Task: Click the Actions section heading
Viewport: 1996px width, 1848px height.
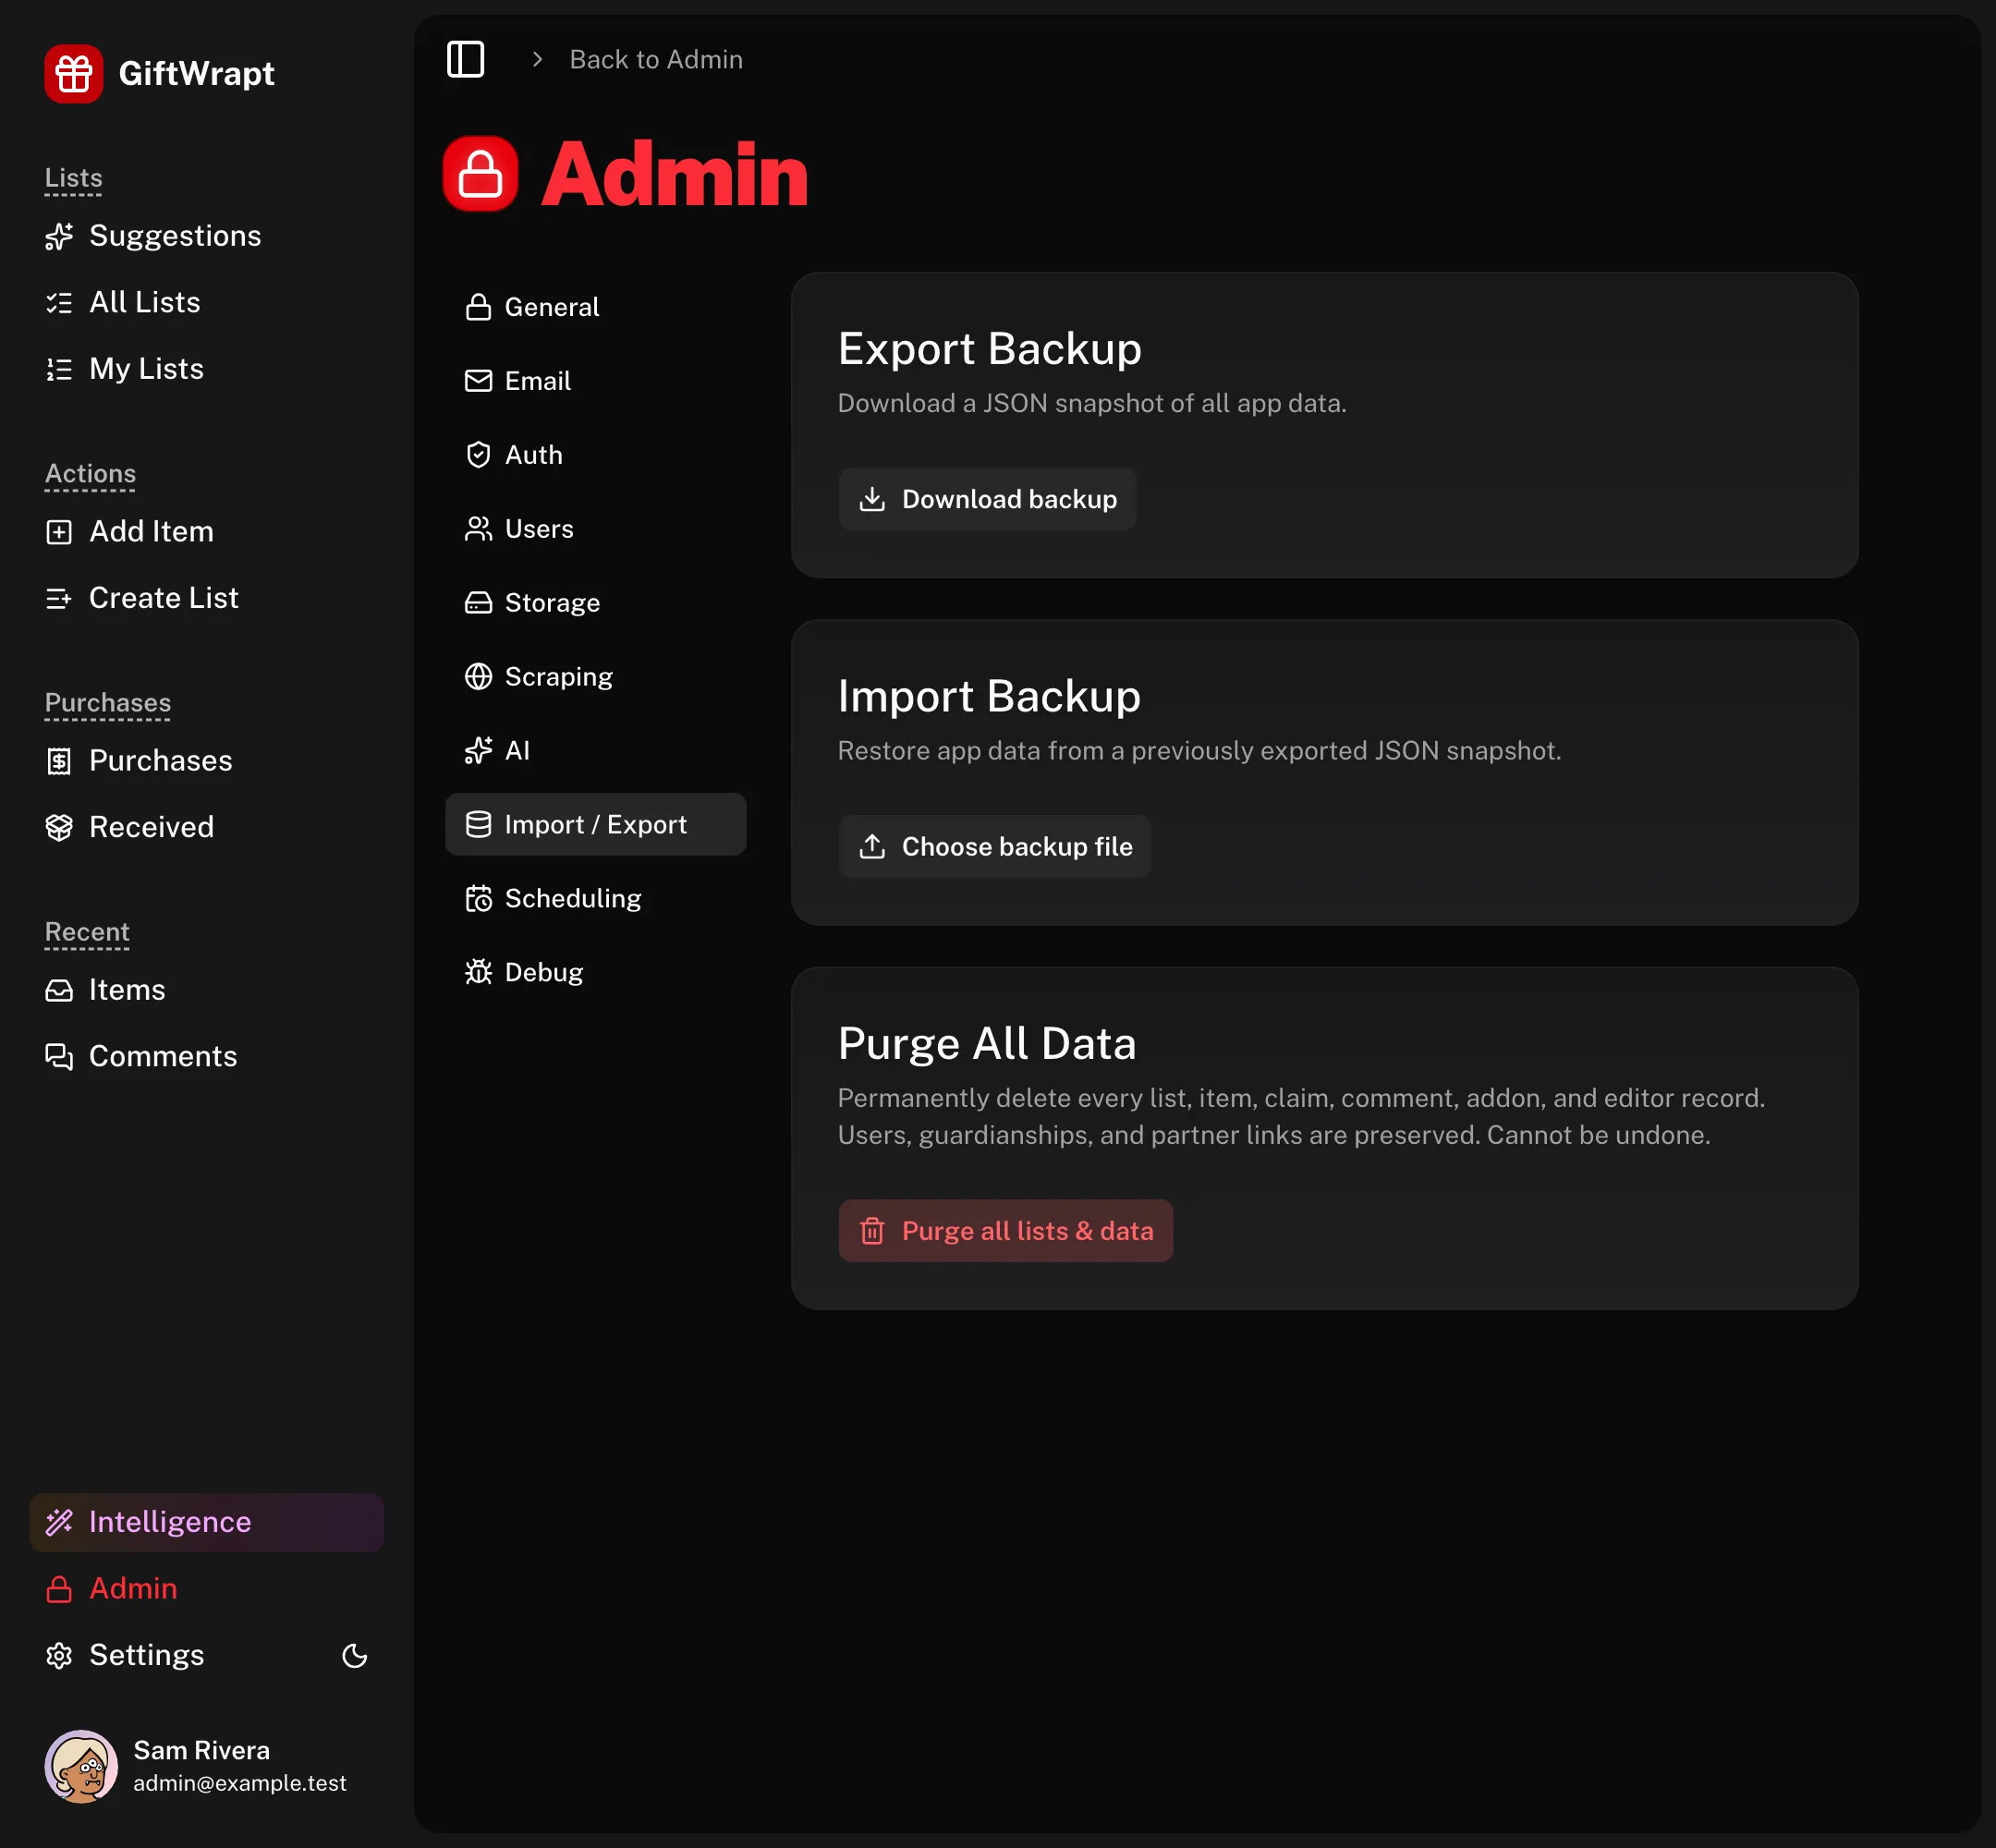Action: tap(90, 474)
